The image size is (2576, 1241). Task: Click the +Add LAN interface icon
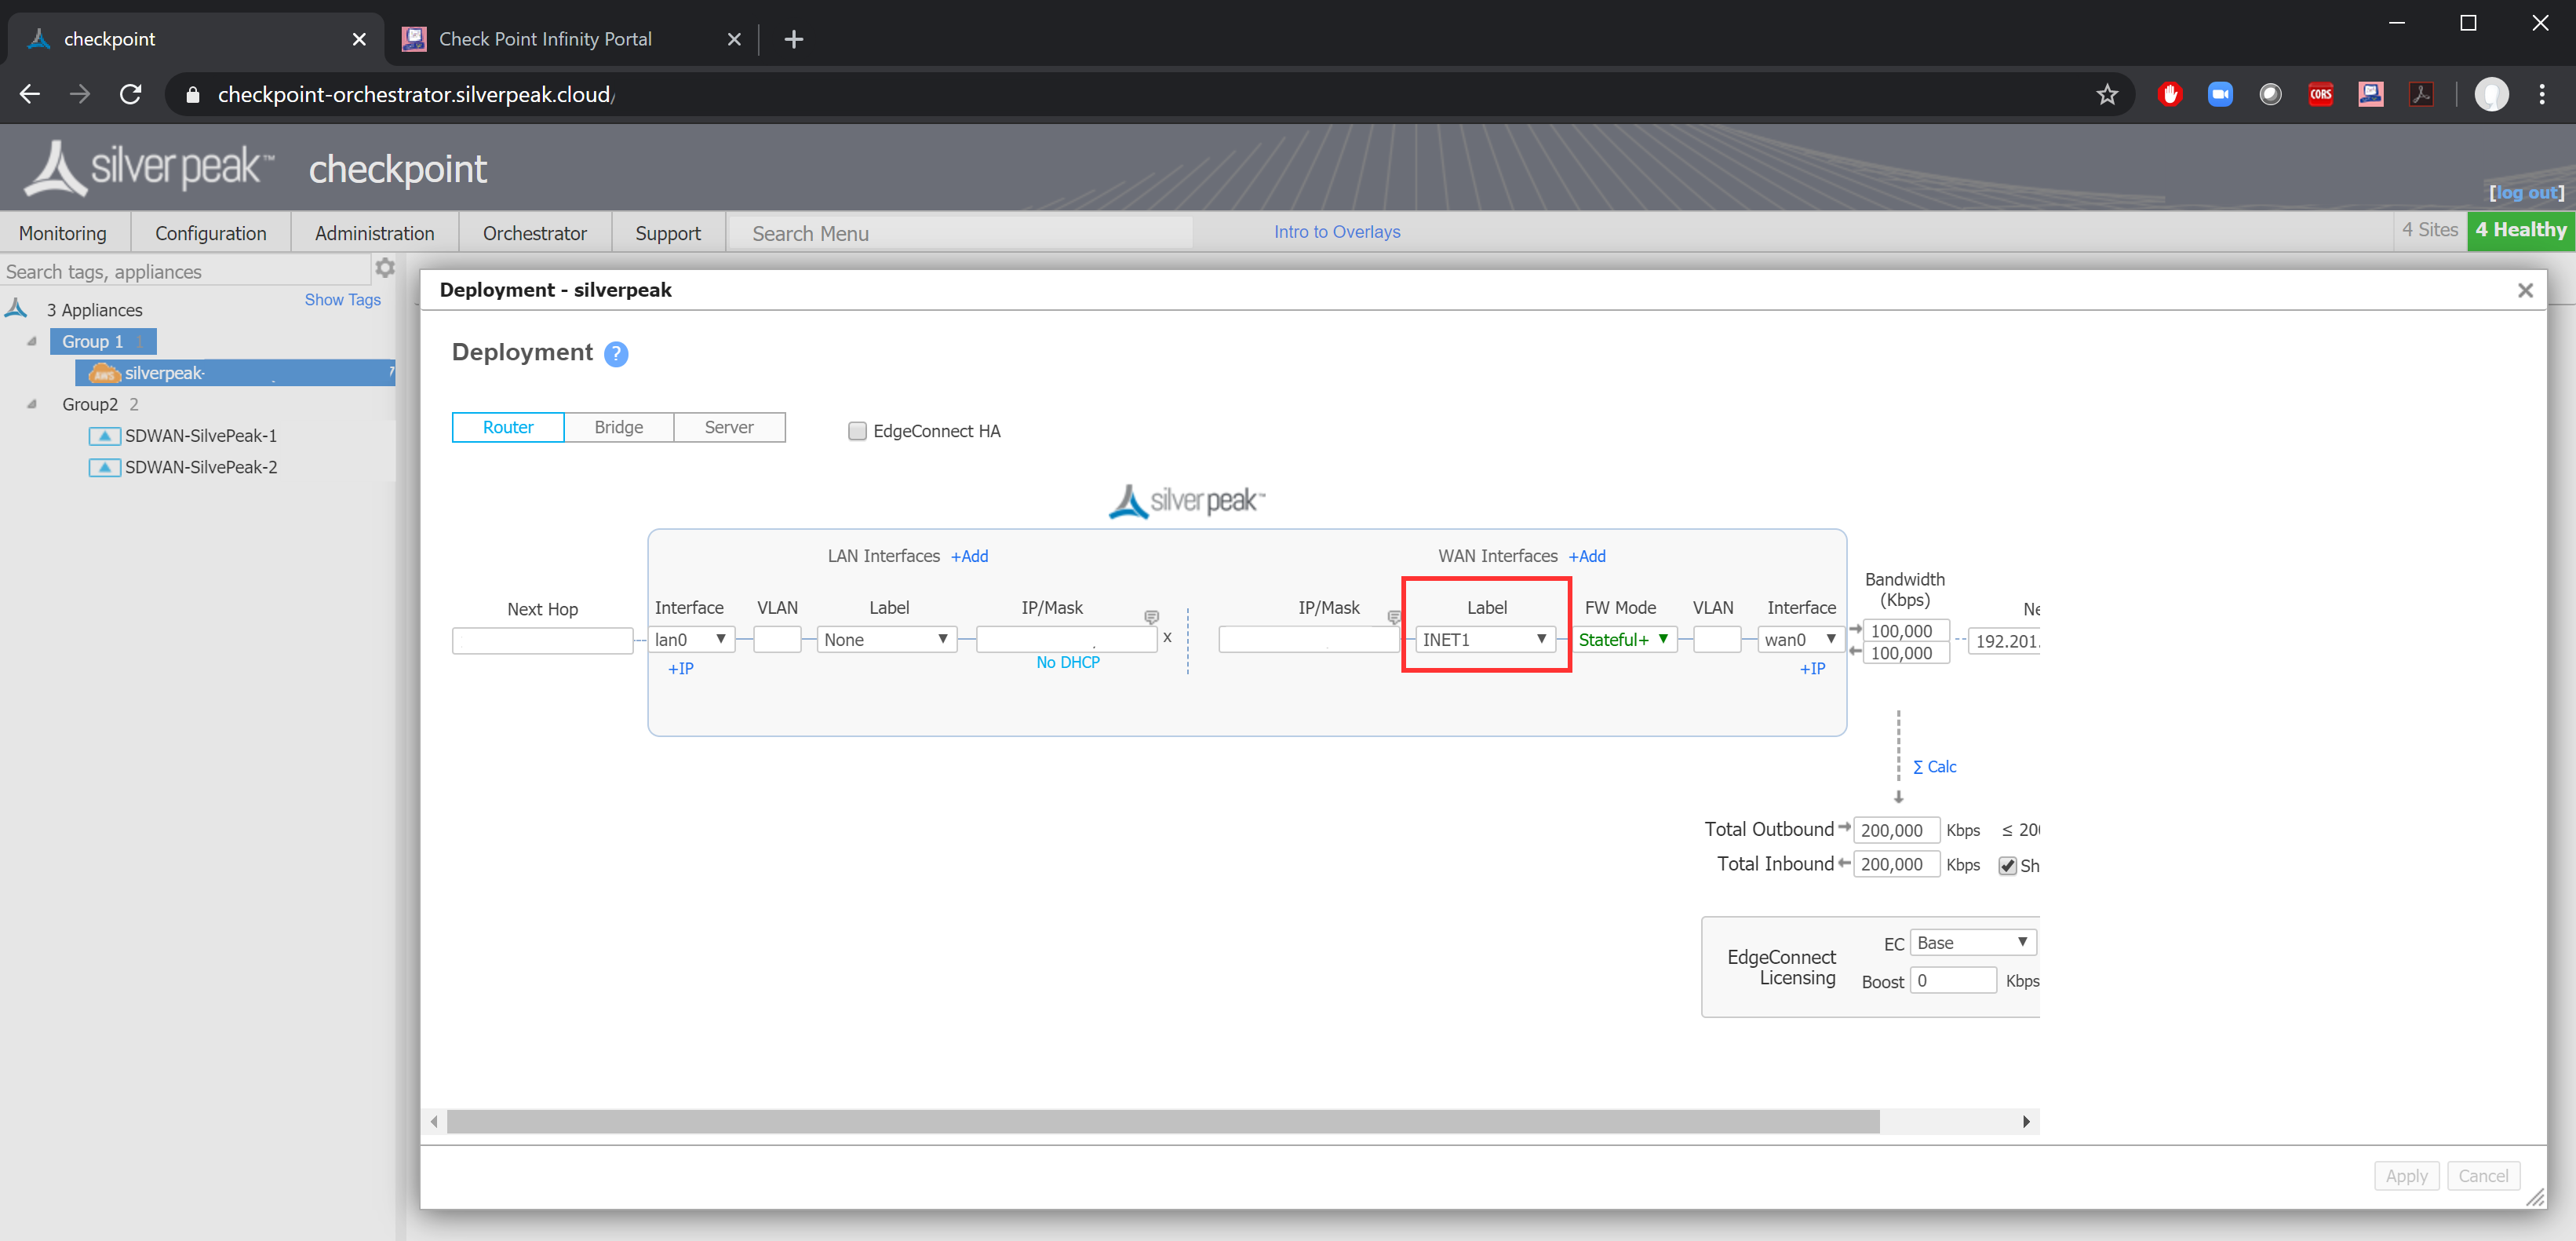click(x=971, y=556)
